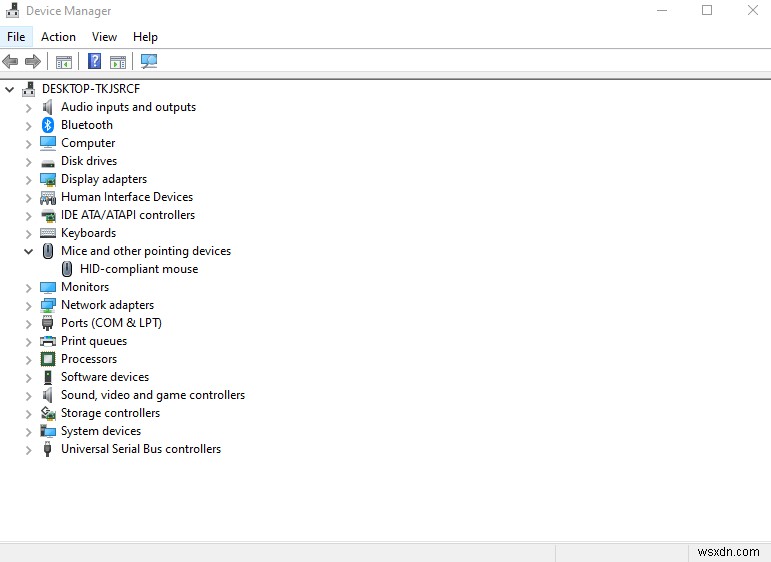Click the Ports (COM & LPT) icon
Screen dimensions: 771x562
47,323
